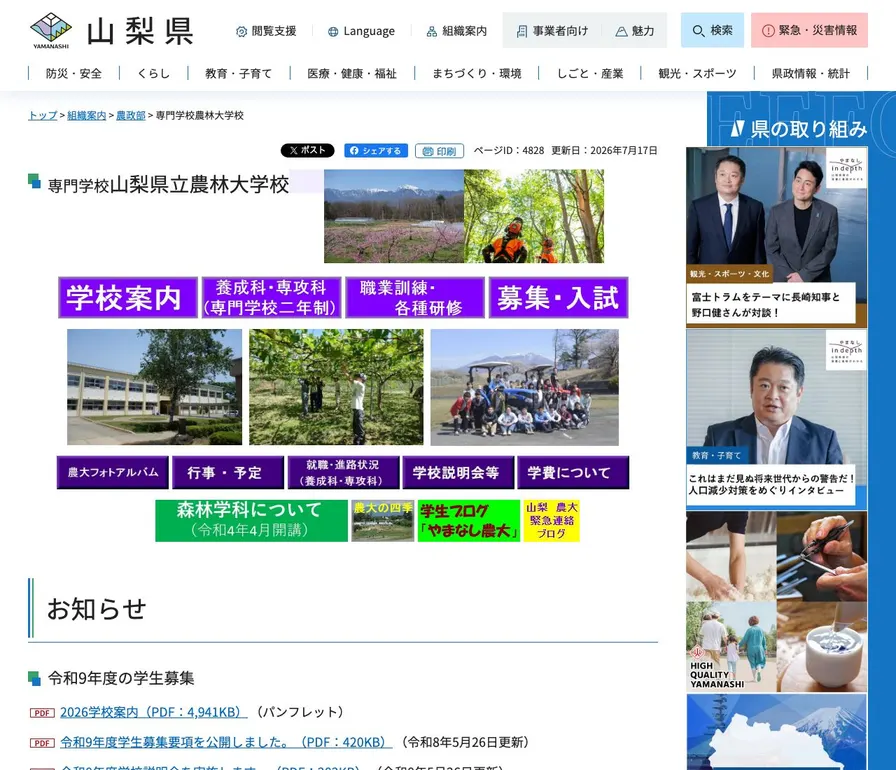Open 令和9年度学生募集要項 PDF link
The image size is (896, 770).
pos(226,743)
